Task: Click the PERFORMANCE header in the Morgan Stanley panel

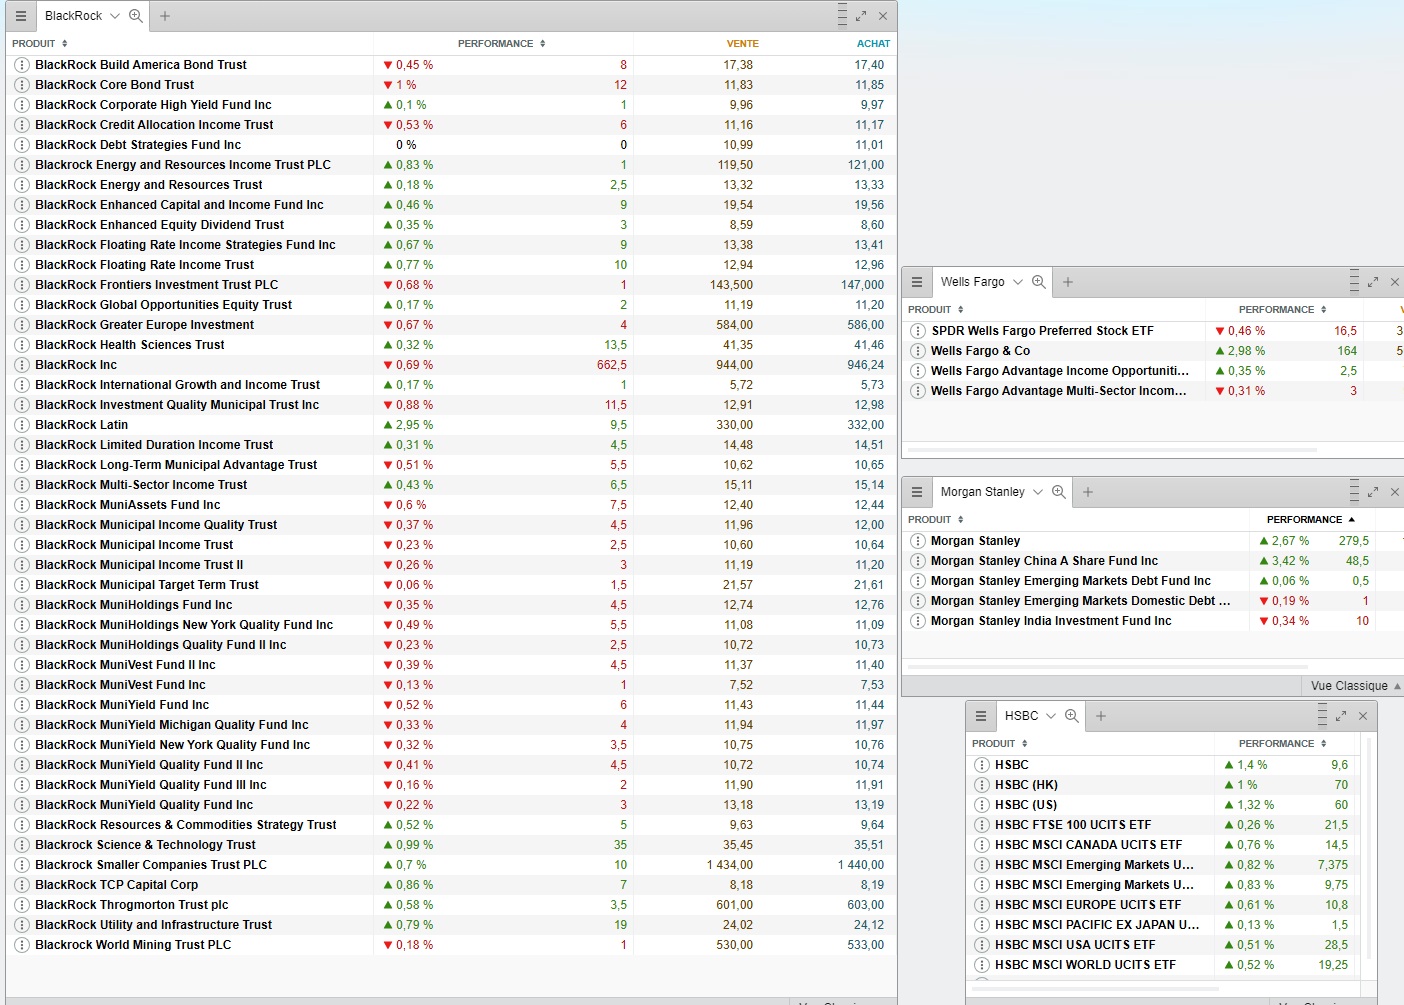Action: tap(1311, 520)
